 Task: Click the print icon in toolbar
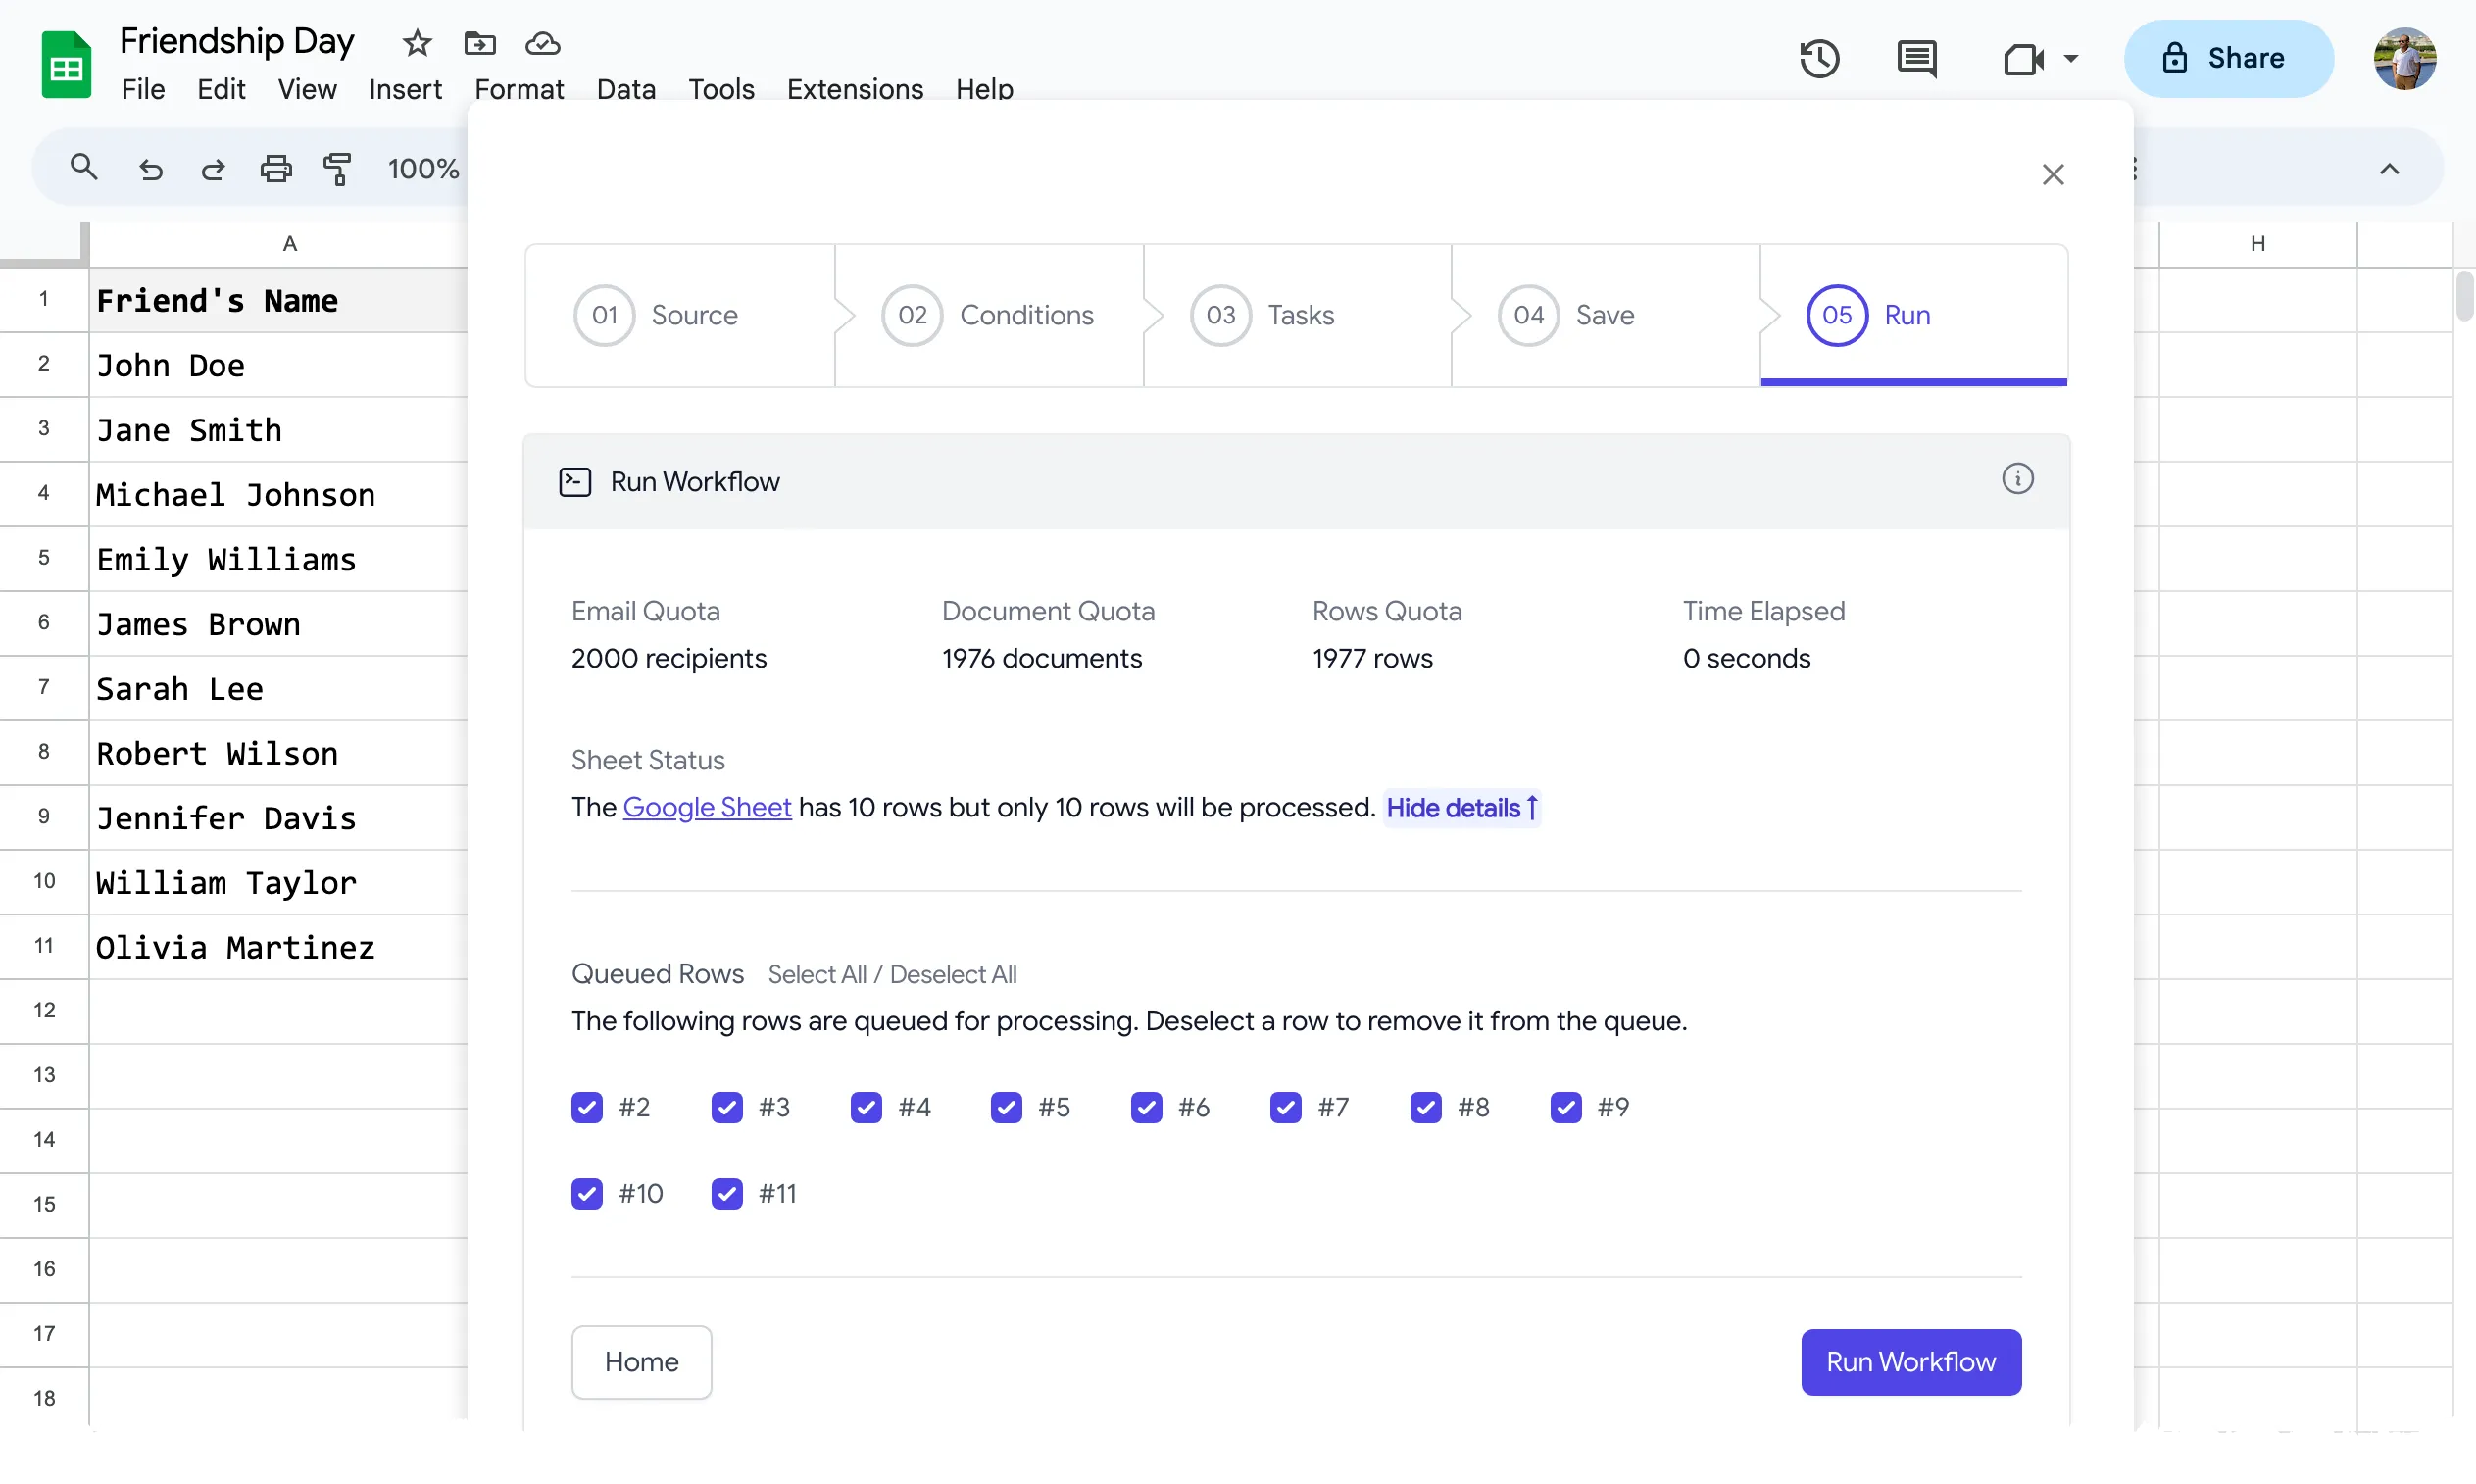(x=275, y=168)
